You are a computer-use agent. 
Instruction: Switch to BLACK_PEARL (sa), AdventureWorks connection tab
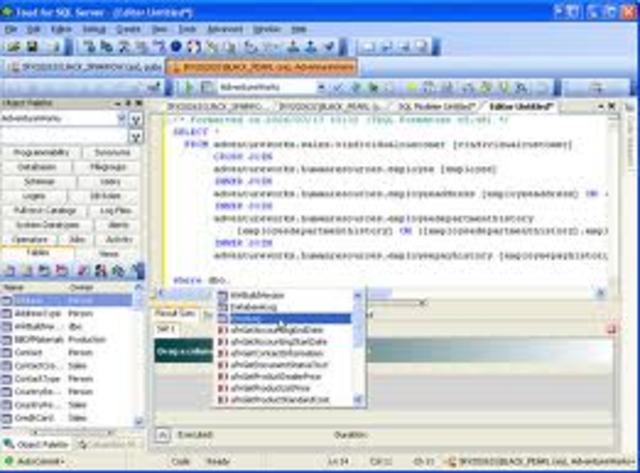tap(261, 67)
